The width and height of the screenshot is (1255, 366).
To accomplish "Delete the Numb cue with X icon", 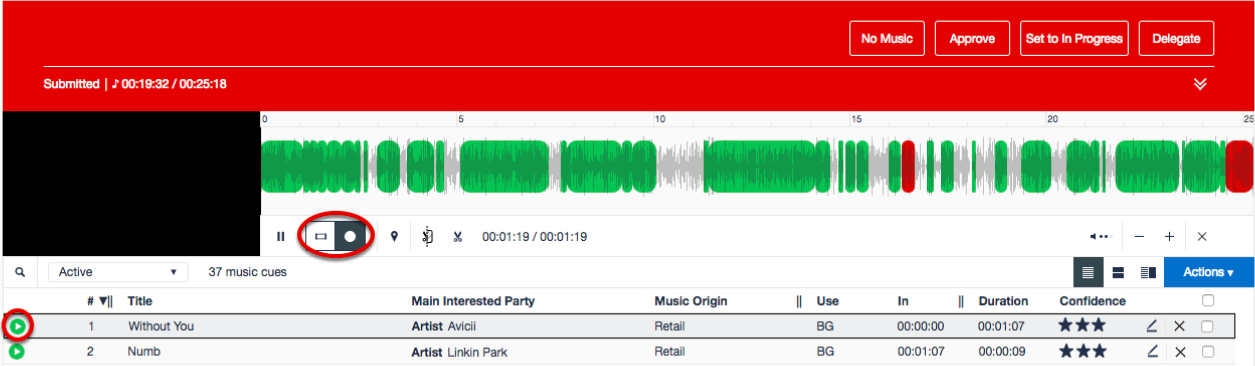I will pos(1180,352).
